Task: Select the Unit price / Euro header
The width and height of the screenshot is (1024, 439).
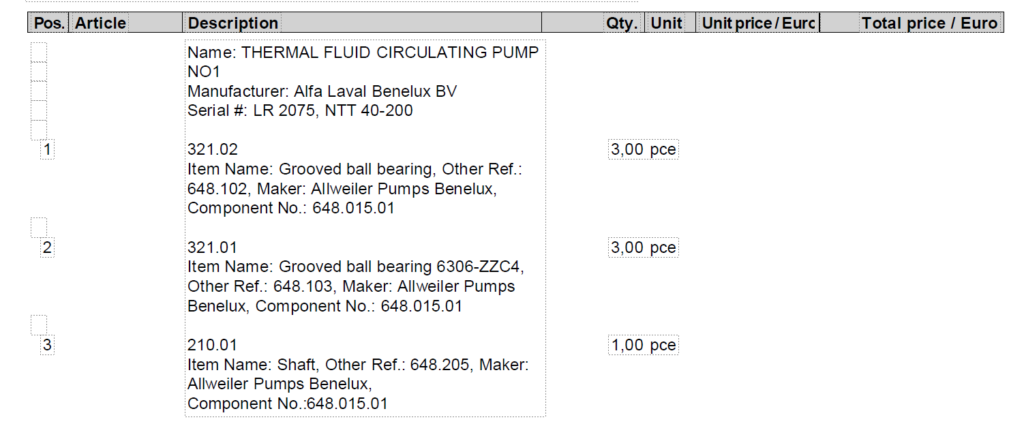Action: click(x=758, y=23)
